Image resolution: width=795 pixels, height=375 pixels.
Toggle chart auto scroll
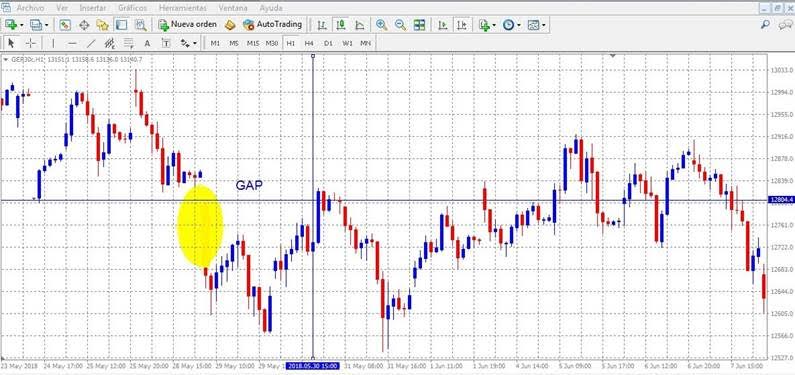coord(443,24)
